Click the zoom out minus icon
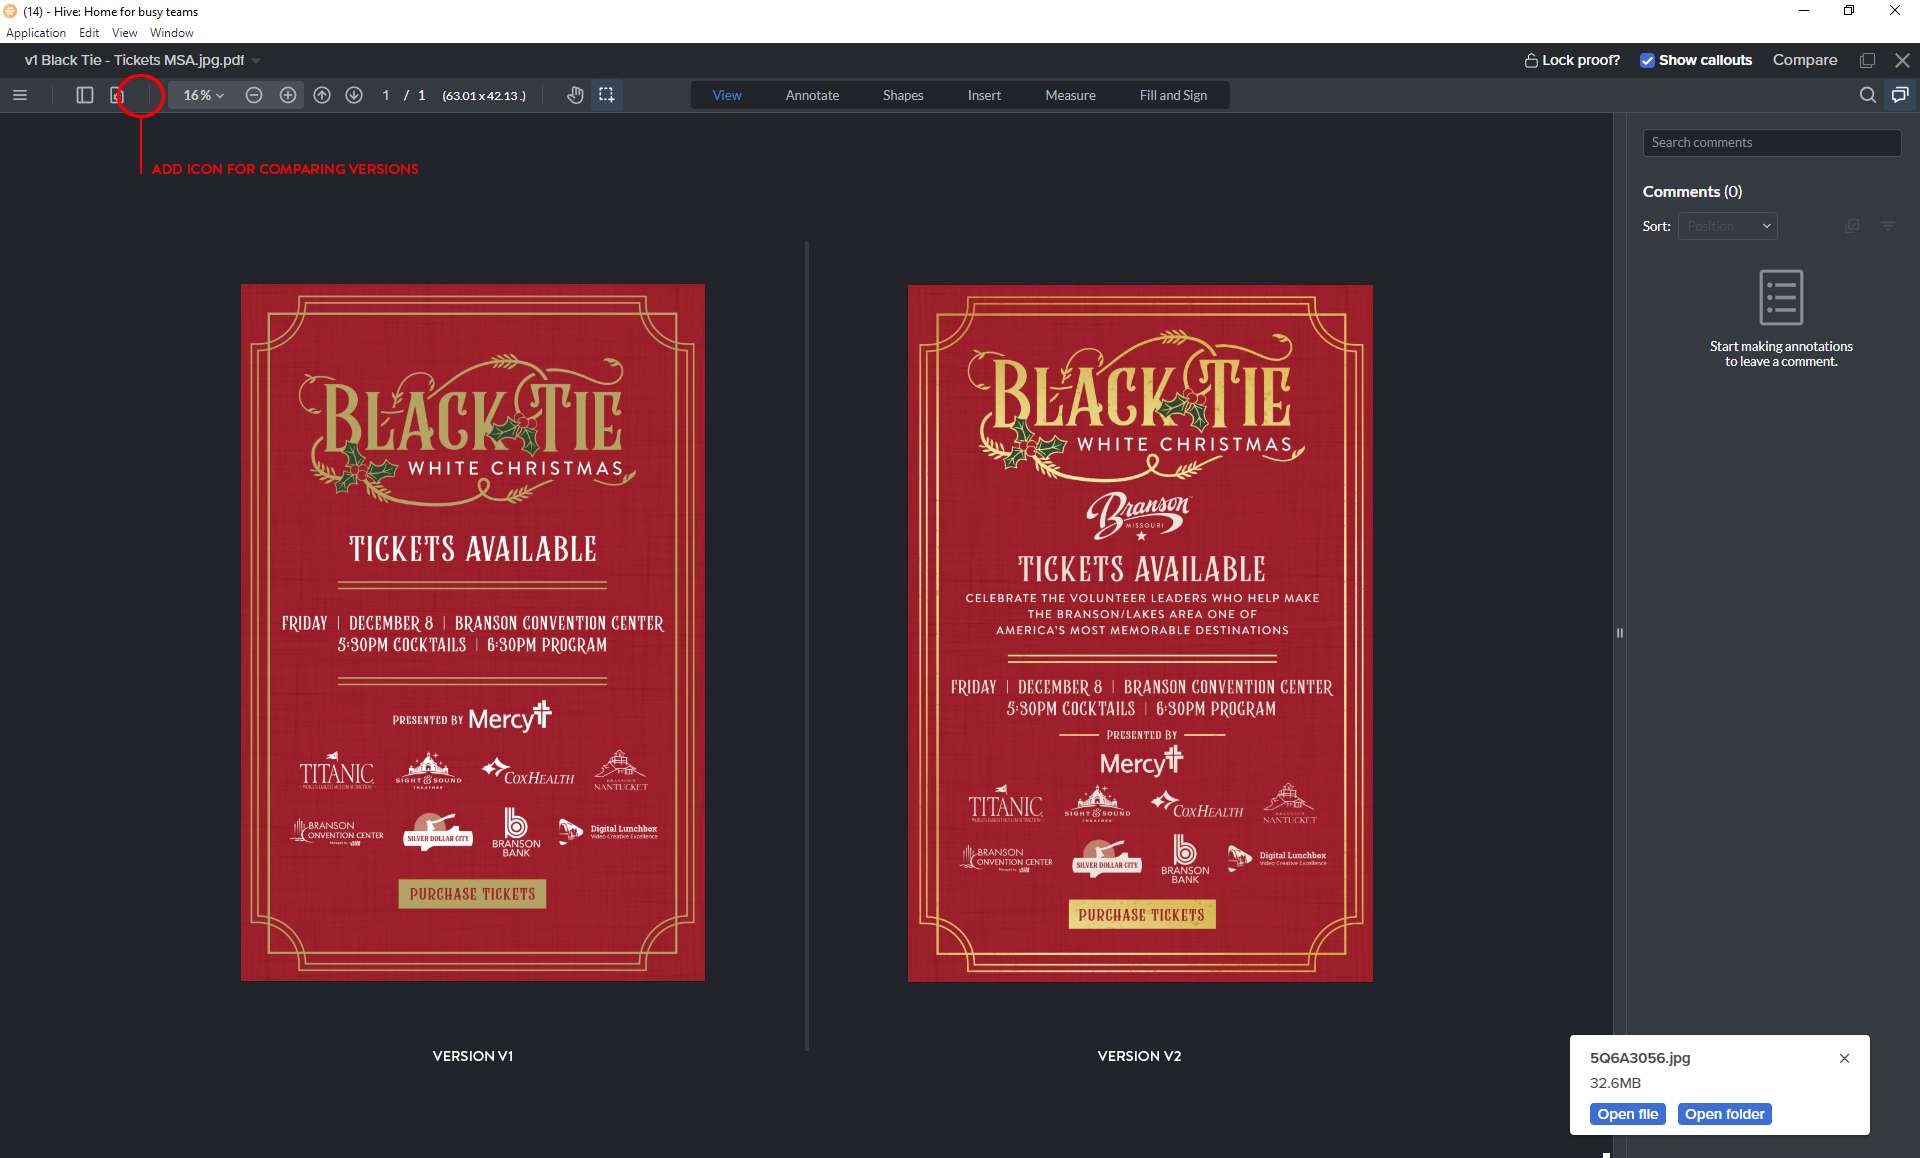The height and width of the screenshot is (1158, 1920). coord(254,95)
